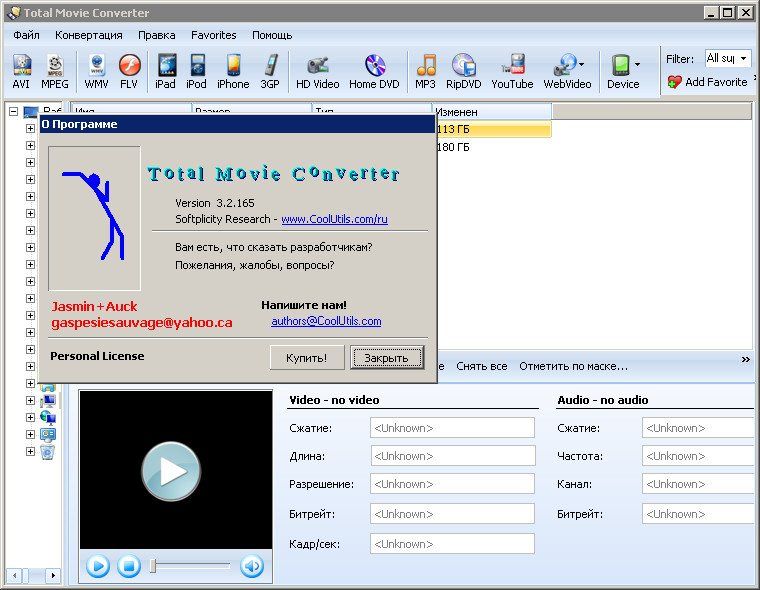Launch the RipDVD tool
This screenshot has height=590, width=760.
coord(463,71)
